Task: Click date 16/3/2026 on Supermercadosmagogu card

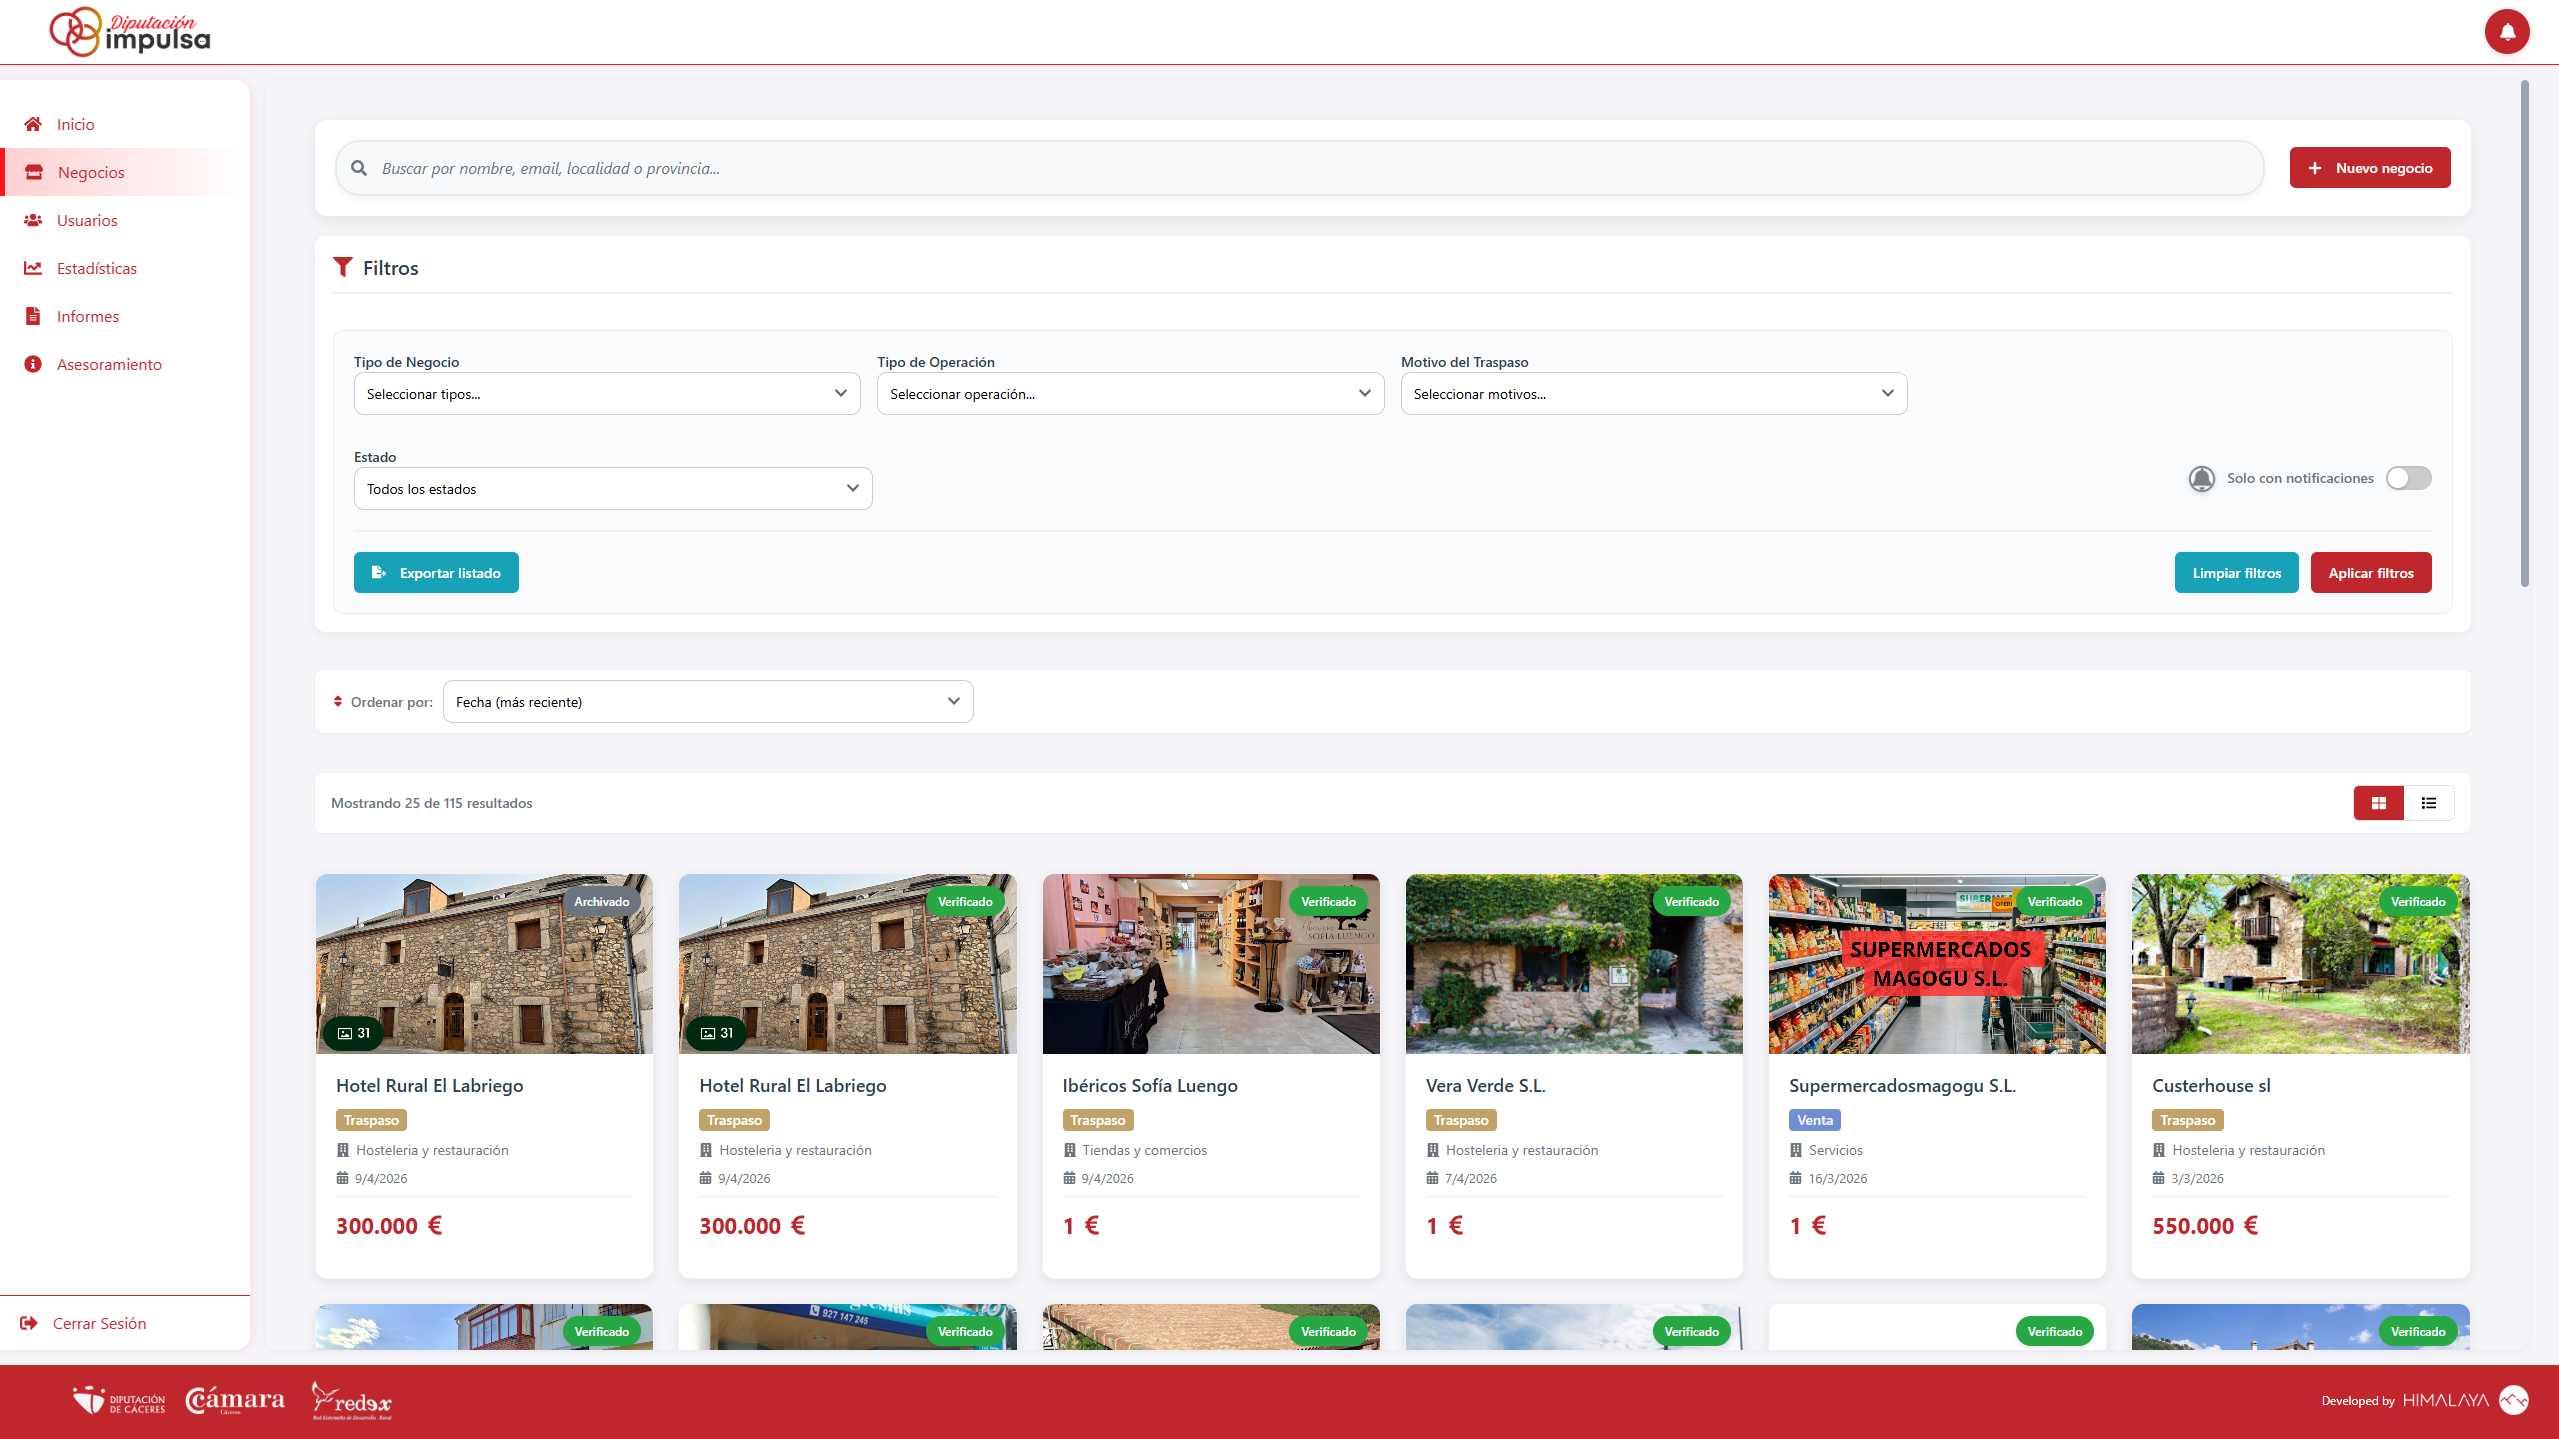Action: pos(1837,1178)
